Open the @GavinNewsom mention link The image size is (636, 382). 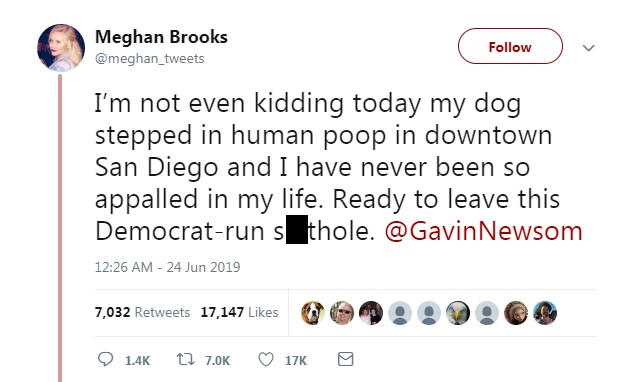point(483,231)
